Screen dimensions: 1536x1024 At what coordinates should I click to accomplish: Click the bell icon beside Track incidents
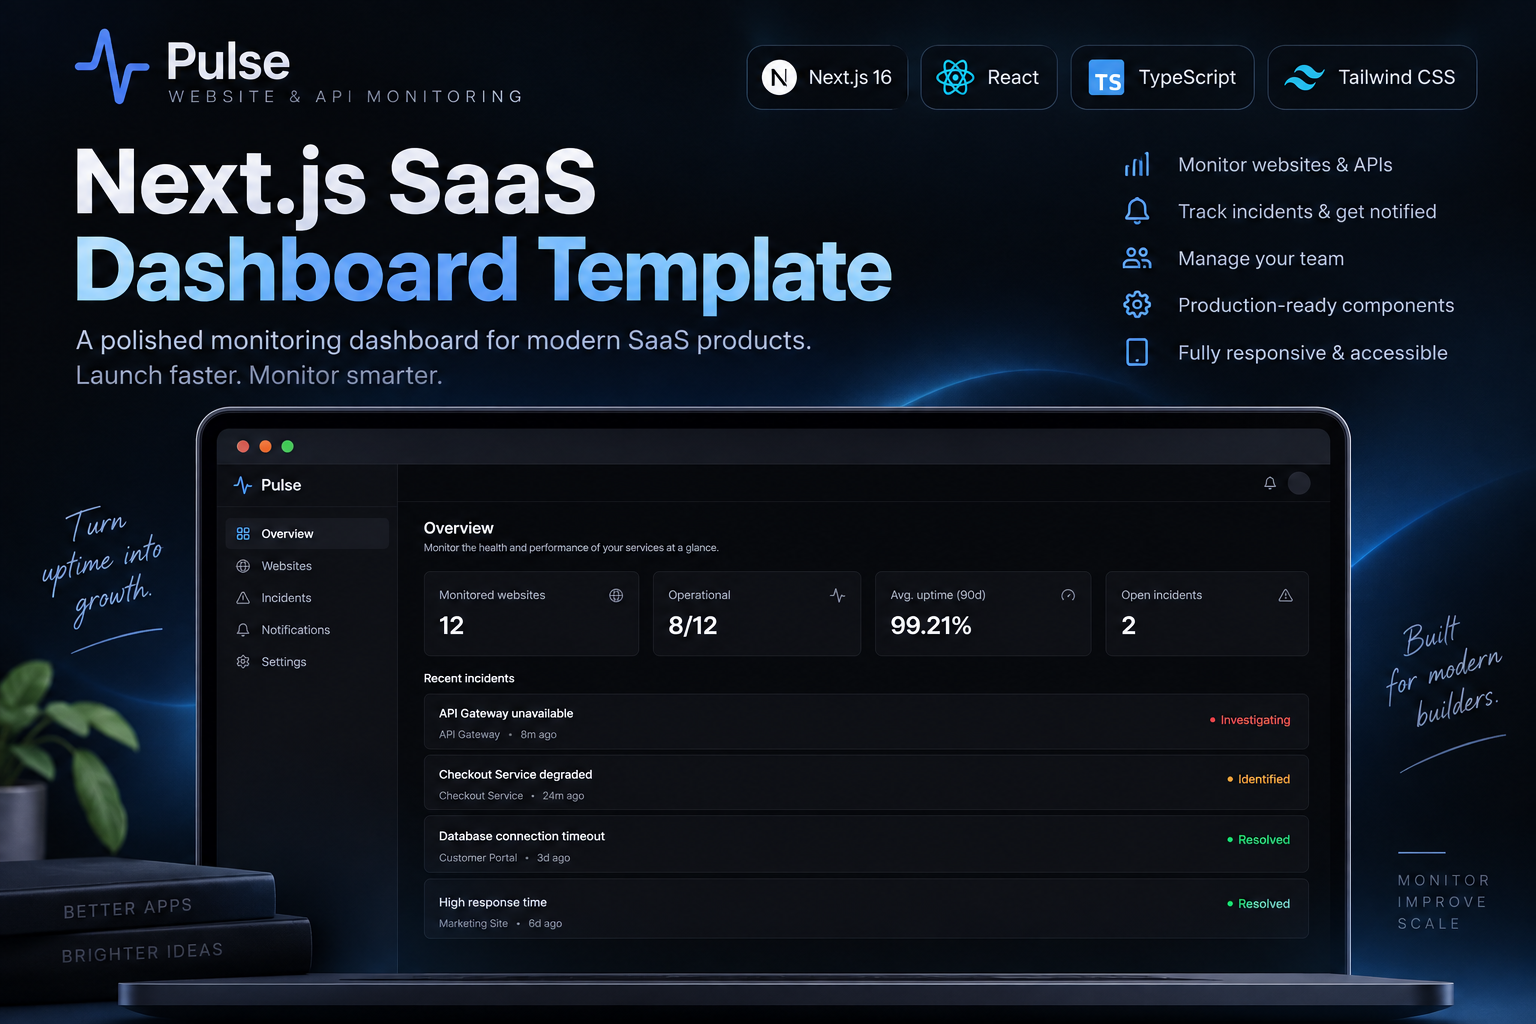coord(1137,211)
